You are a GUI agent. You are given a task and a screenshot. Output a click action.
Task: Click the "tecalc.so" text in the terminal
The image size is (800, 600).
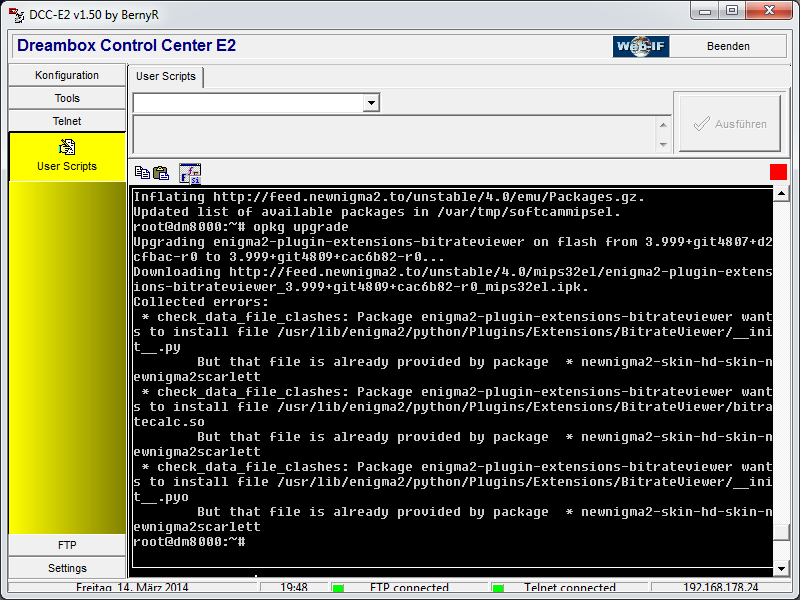tap(169, 422)
